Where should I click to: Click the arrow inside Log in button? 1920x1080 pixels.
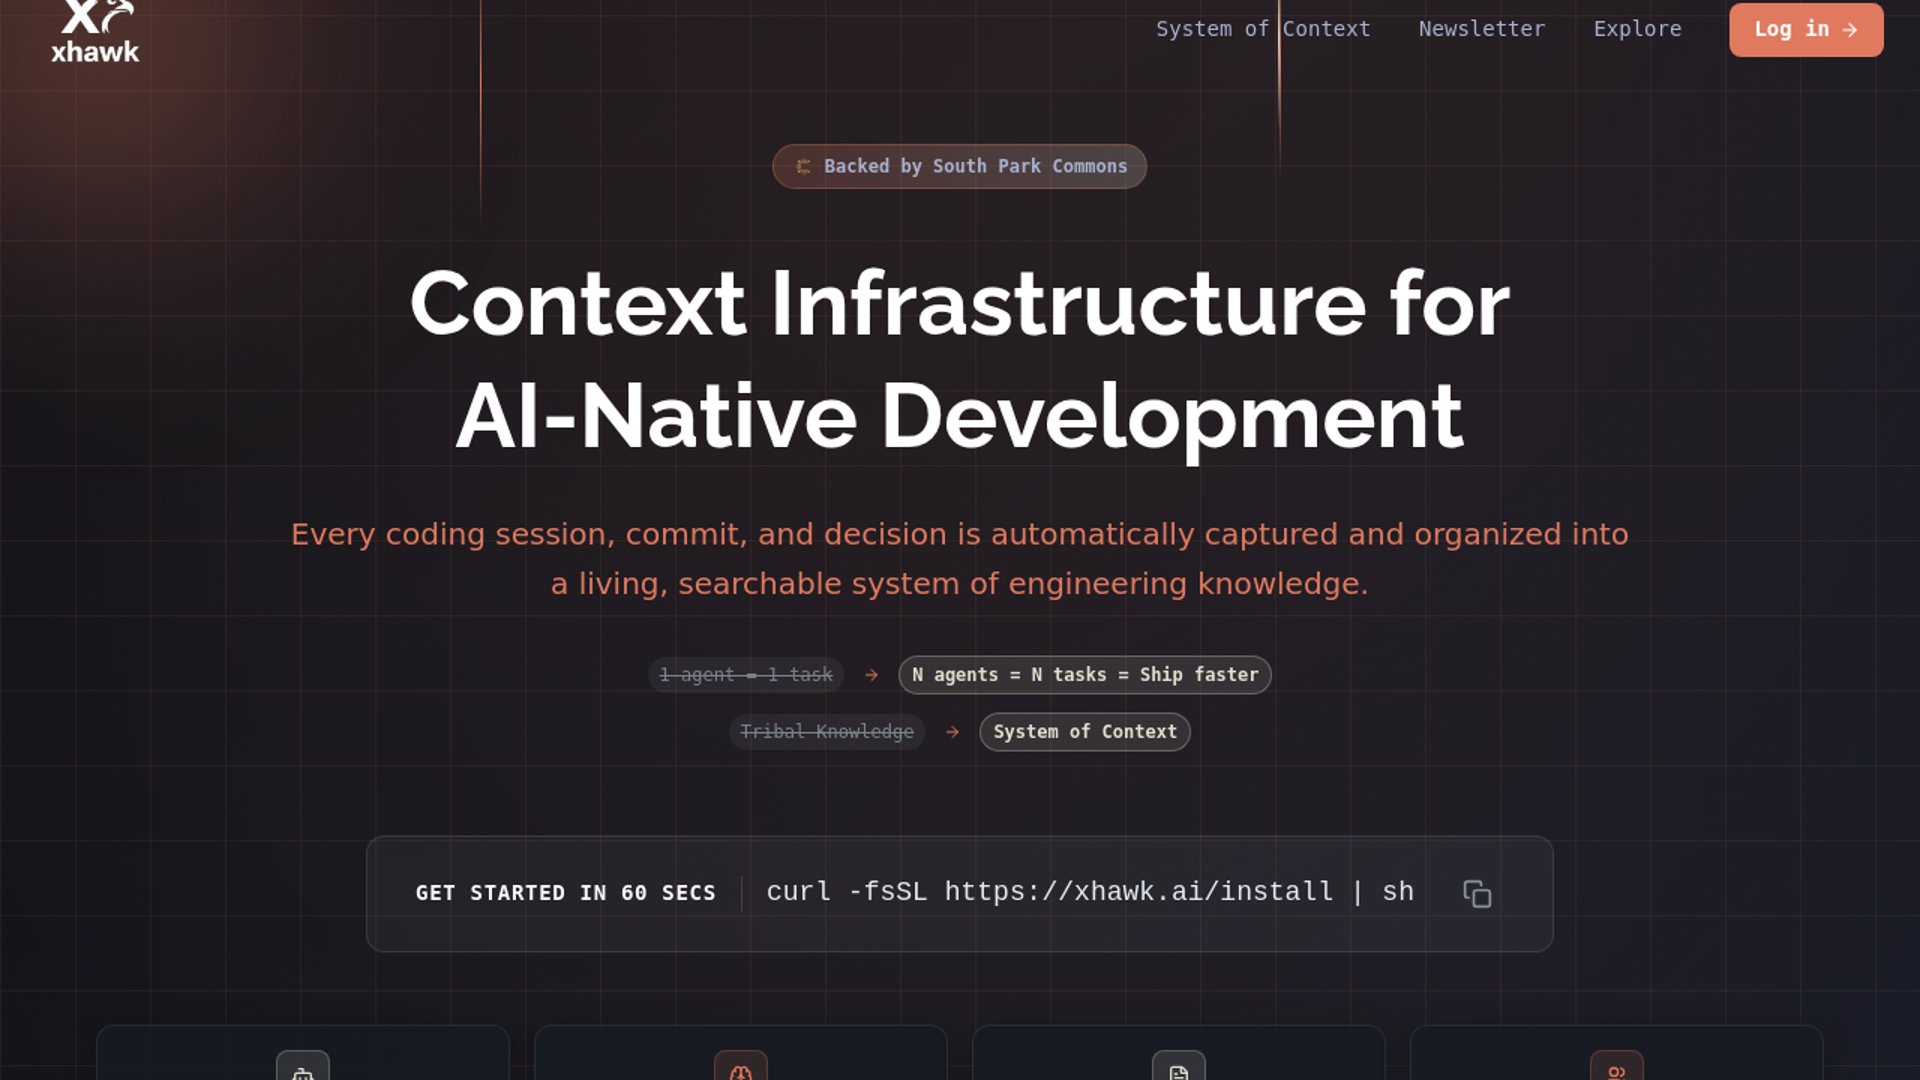[1850, 30]
